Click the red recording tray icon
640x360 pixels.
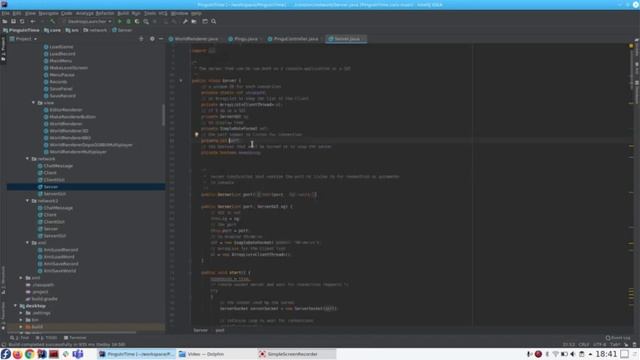(538, 354)
